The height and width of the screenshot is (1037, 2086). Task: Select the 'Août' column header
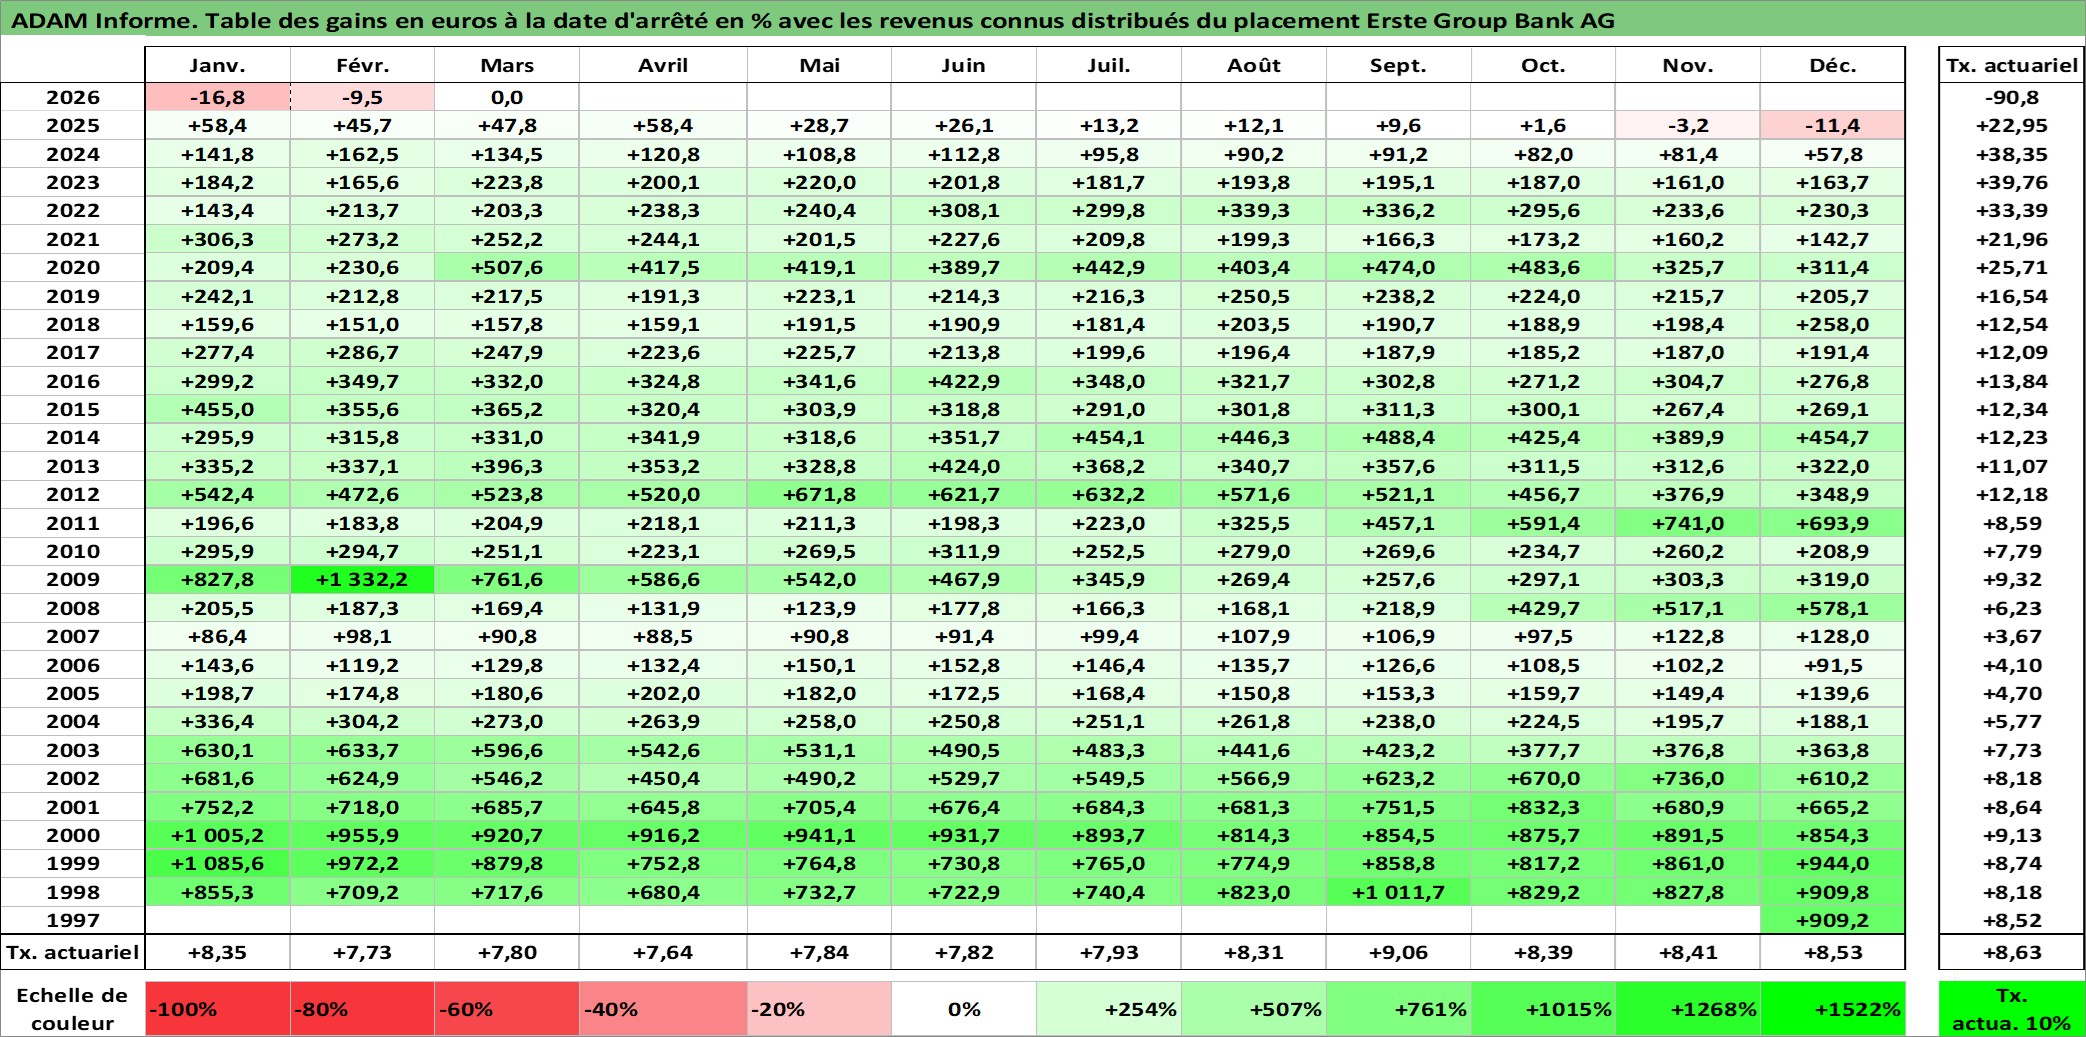point(1254,65)
